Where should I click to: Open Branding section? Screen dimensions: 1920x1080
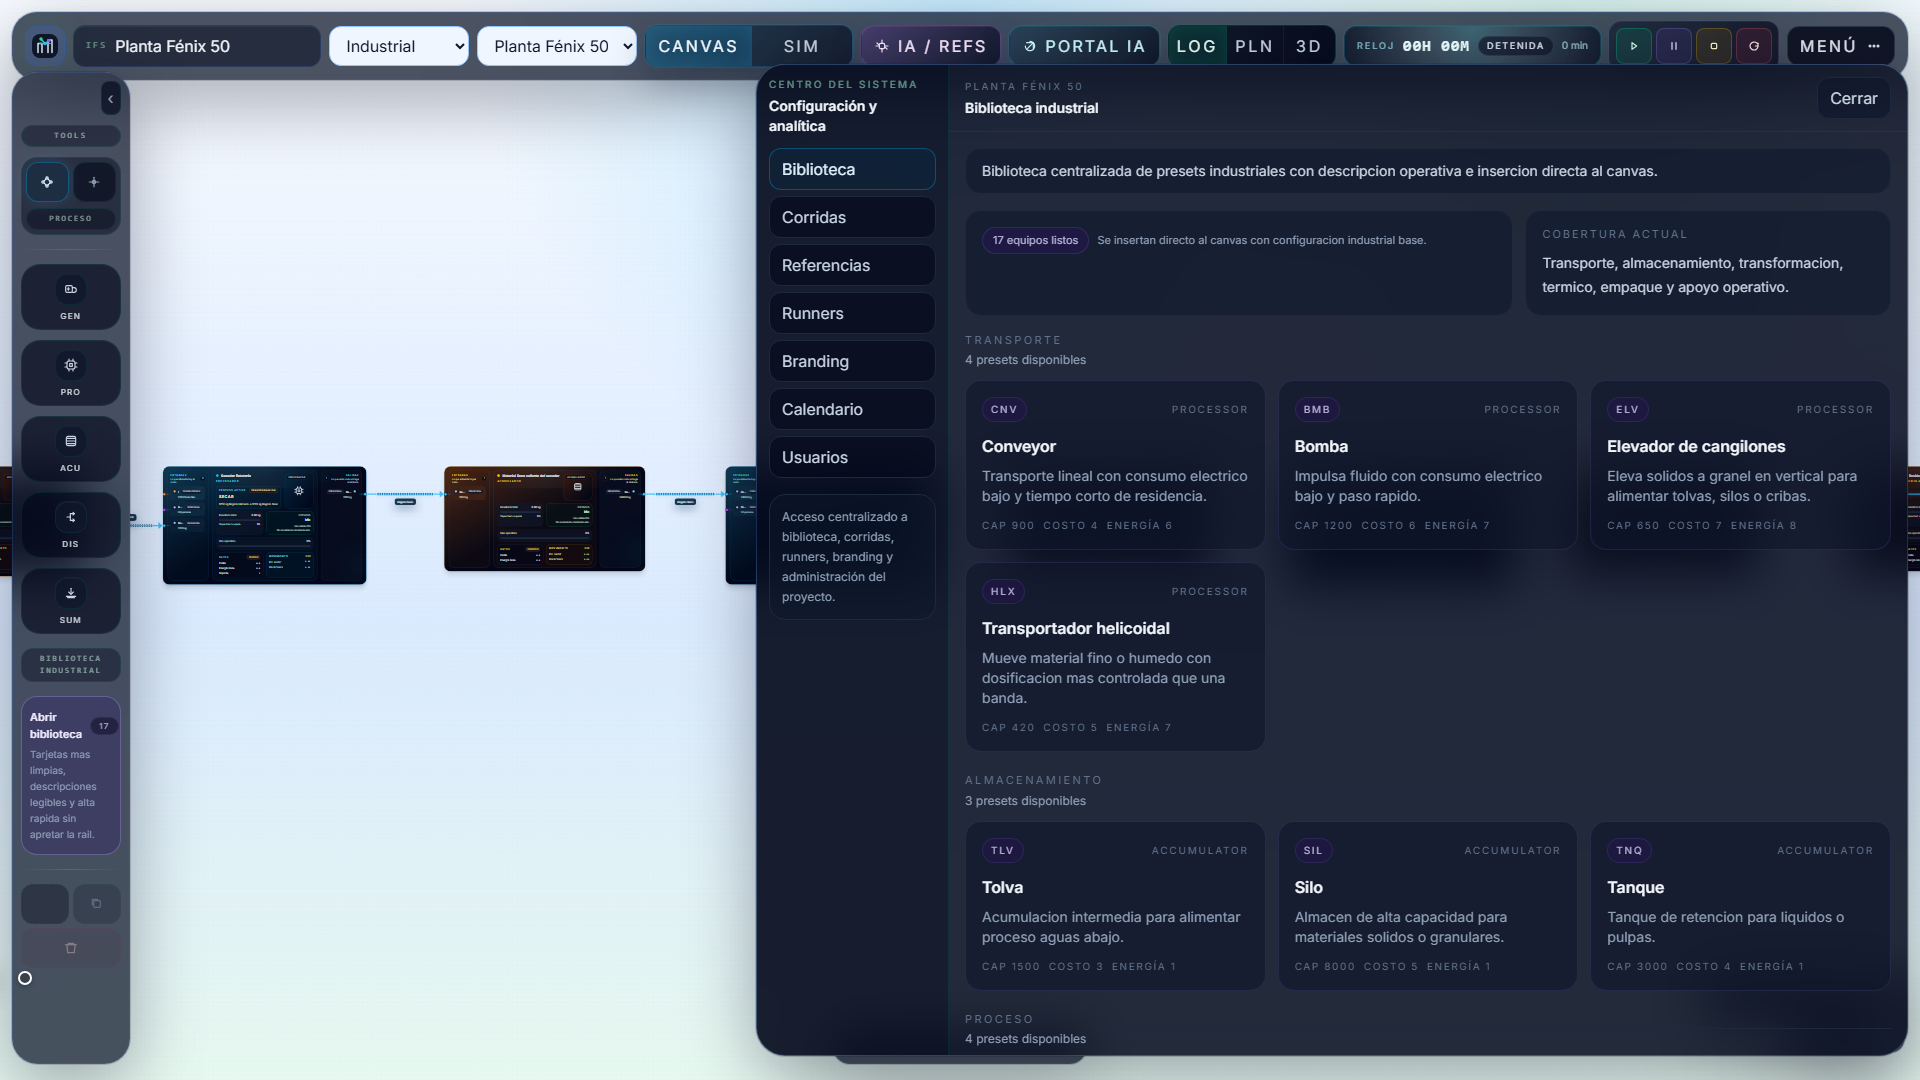click(x=852, y=361)
